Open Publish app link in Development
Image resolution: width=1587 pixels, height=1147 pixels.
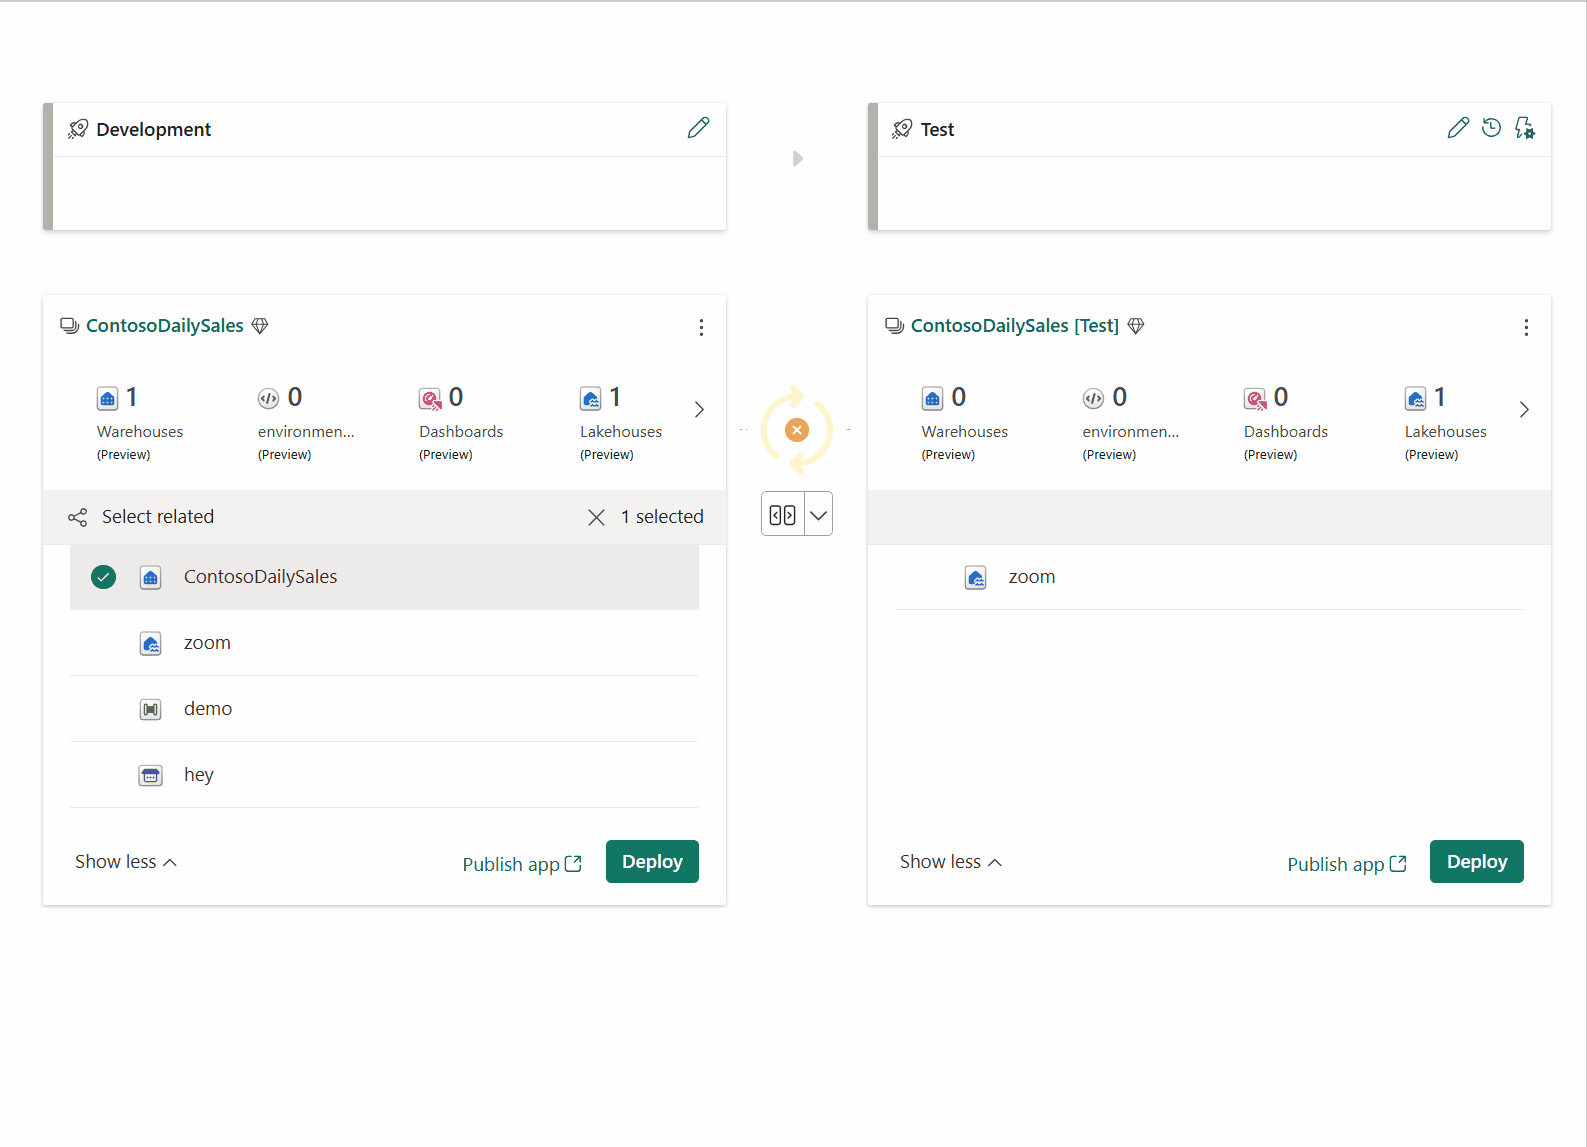pyautogui.click(x=522, y=864)
